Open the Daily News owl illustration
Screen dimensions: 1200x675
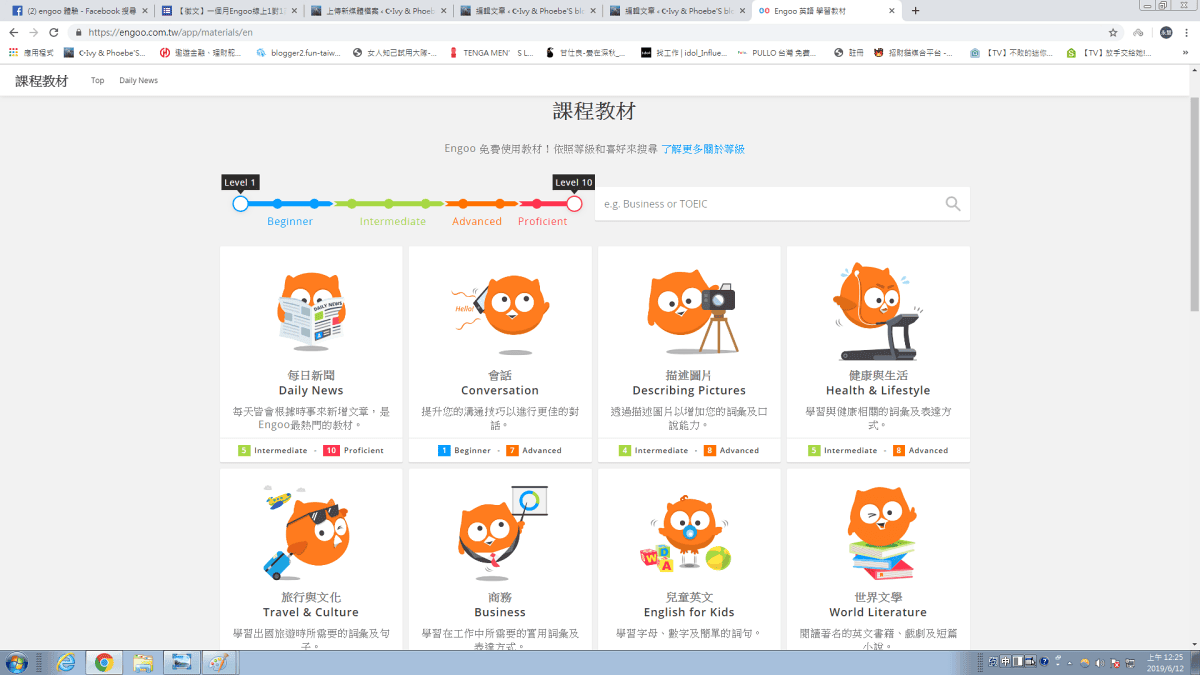pos(311,312)
